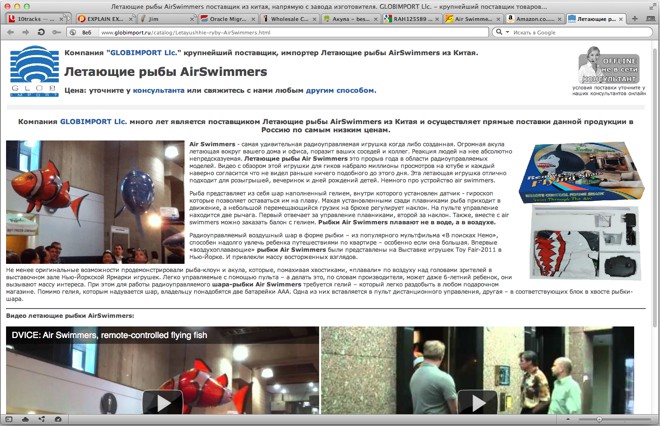Close the Акула tab
The width and height of the screenshot is (660, 426).
tap(376, 19)
